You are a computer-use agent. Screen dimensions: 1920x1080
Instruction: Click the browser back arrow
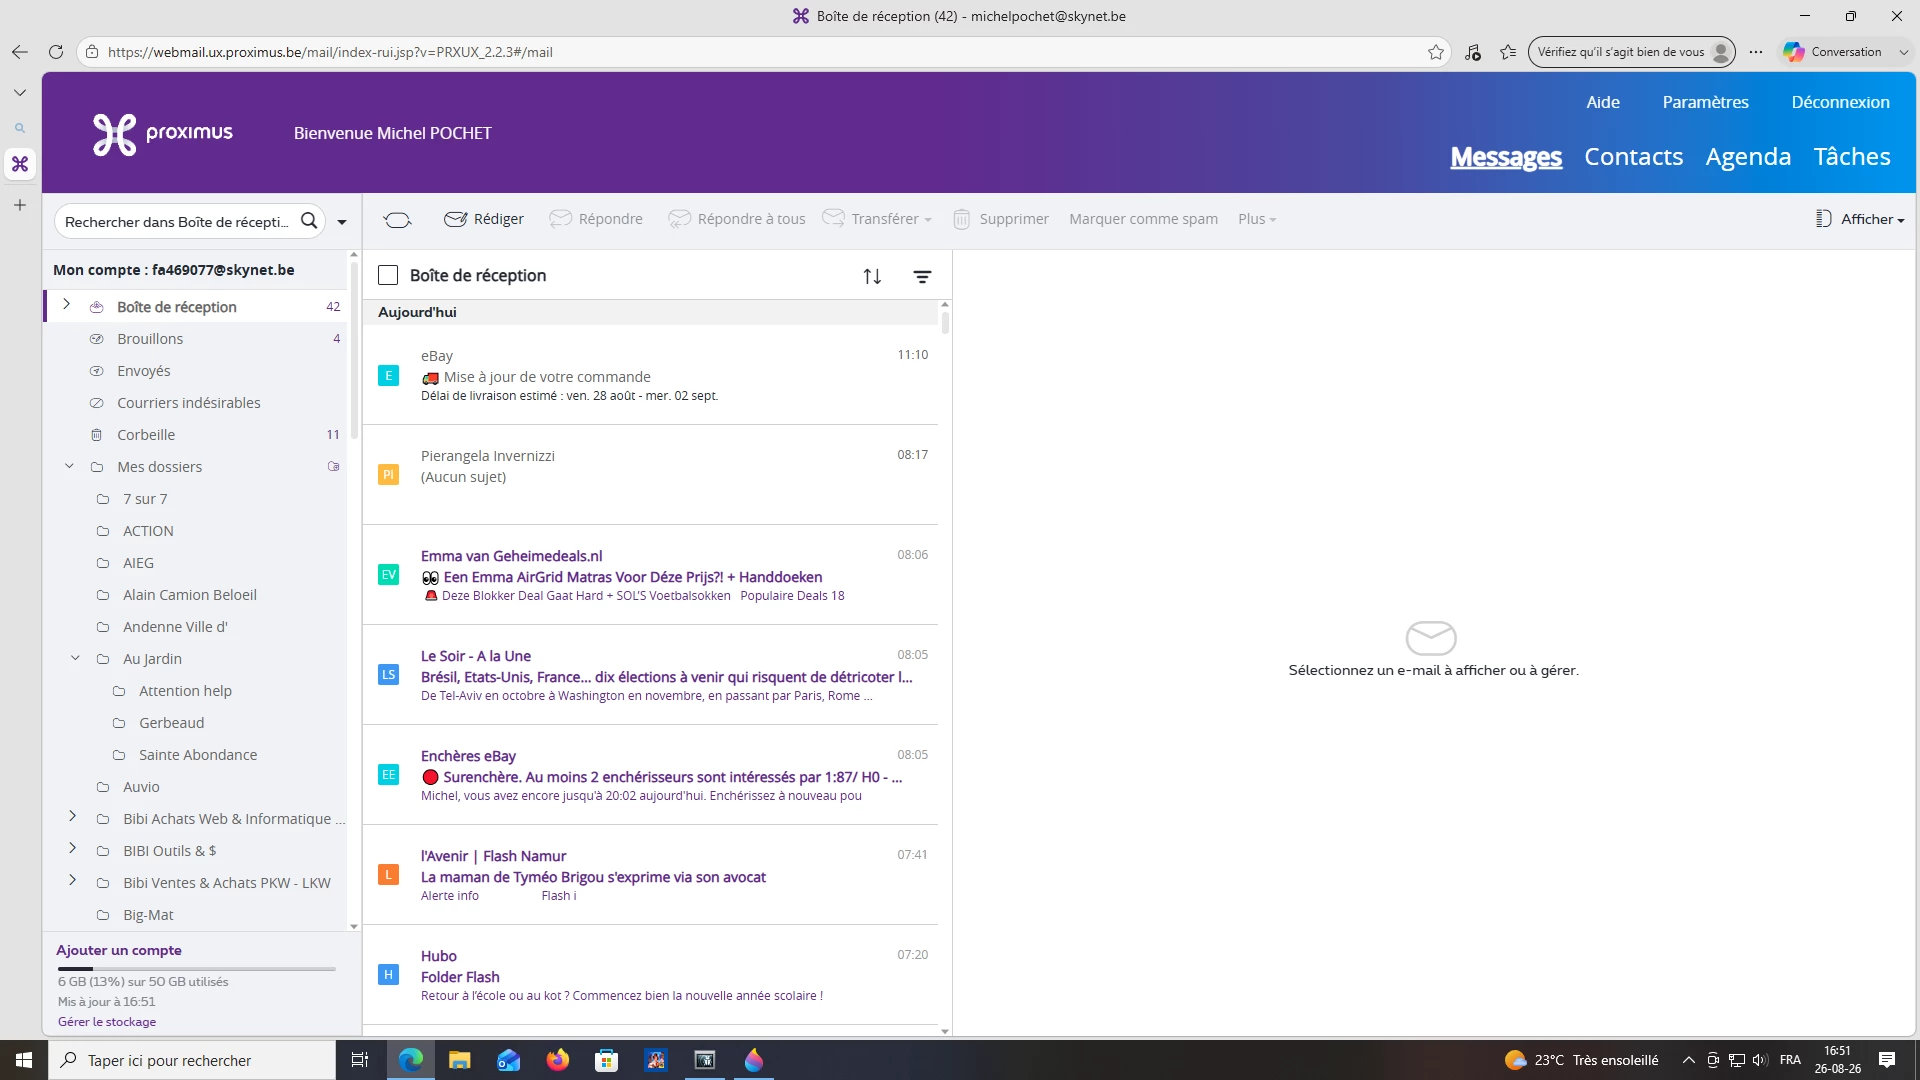tap(20, 52)
